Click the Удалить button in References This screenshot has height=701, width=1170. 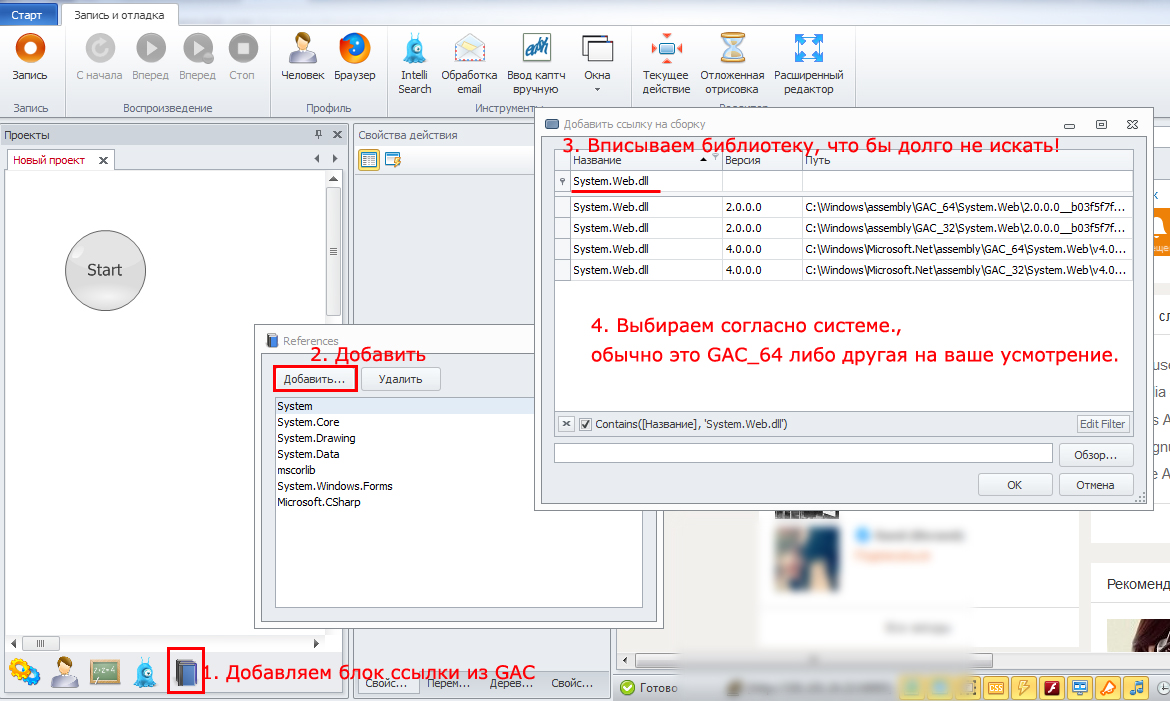coord(401,379)
